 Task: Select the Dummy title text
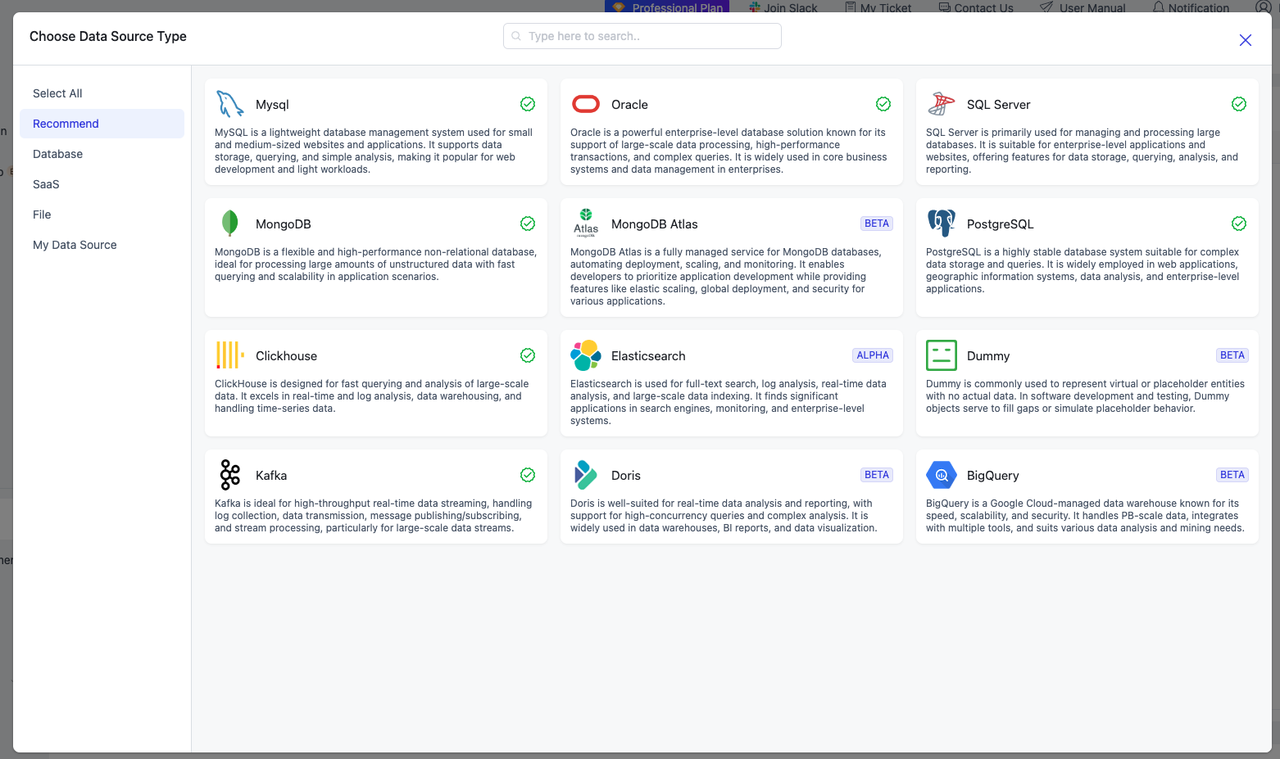pyautogui.click(x=988, y=356)
